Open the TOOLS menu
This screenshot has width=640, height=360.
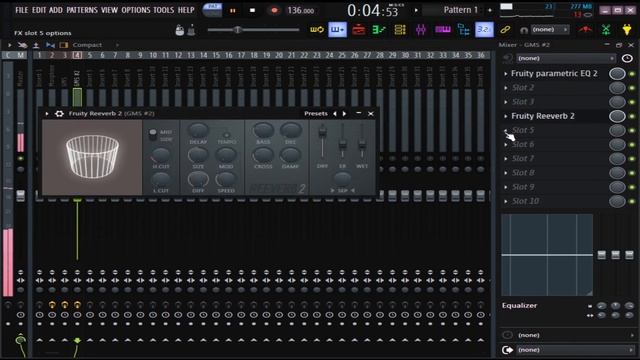(164, 10)
